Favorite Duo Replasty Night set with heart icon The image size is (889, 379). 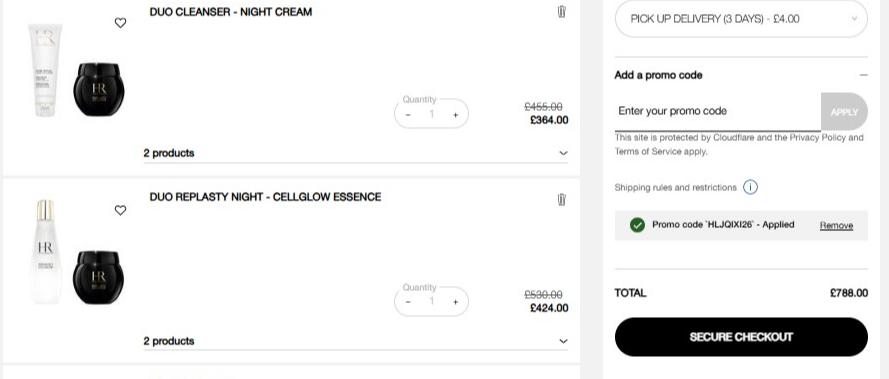(120, 210)
